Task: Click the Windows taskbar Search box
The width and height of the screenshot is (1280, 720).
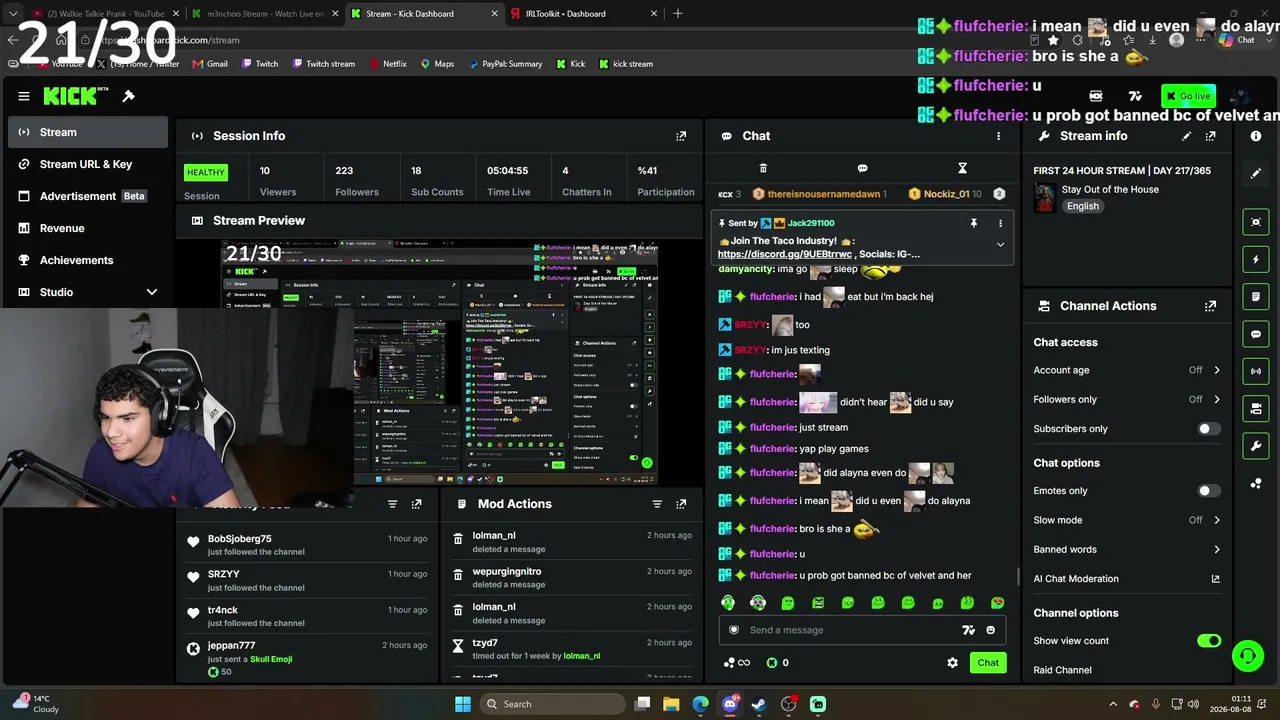Action: (553, 704)
